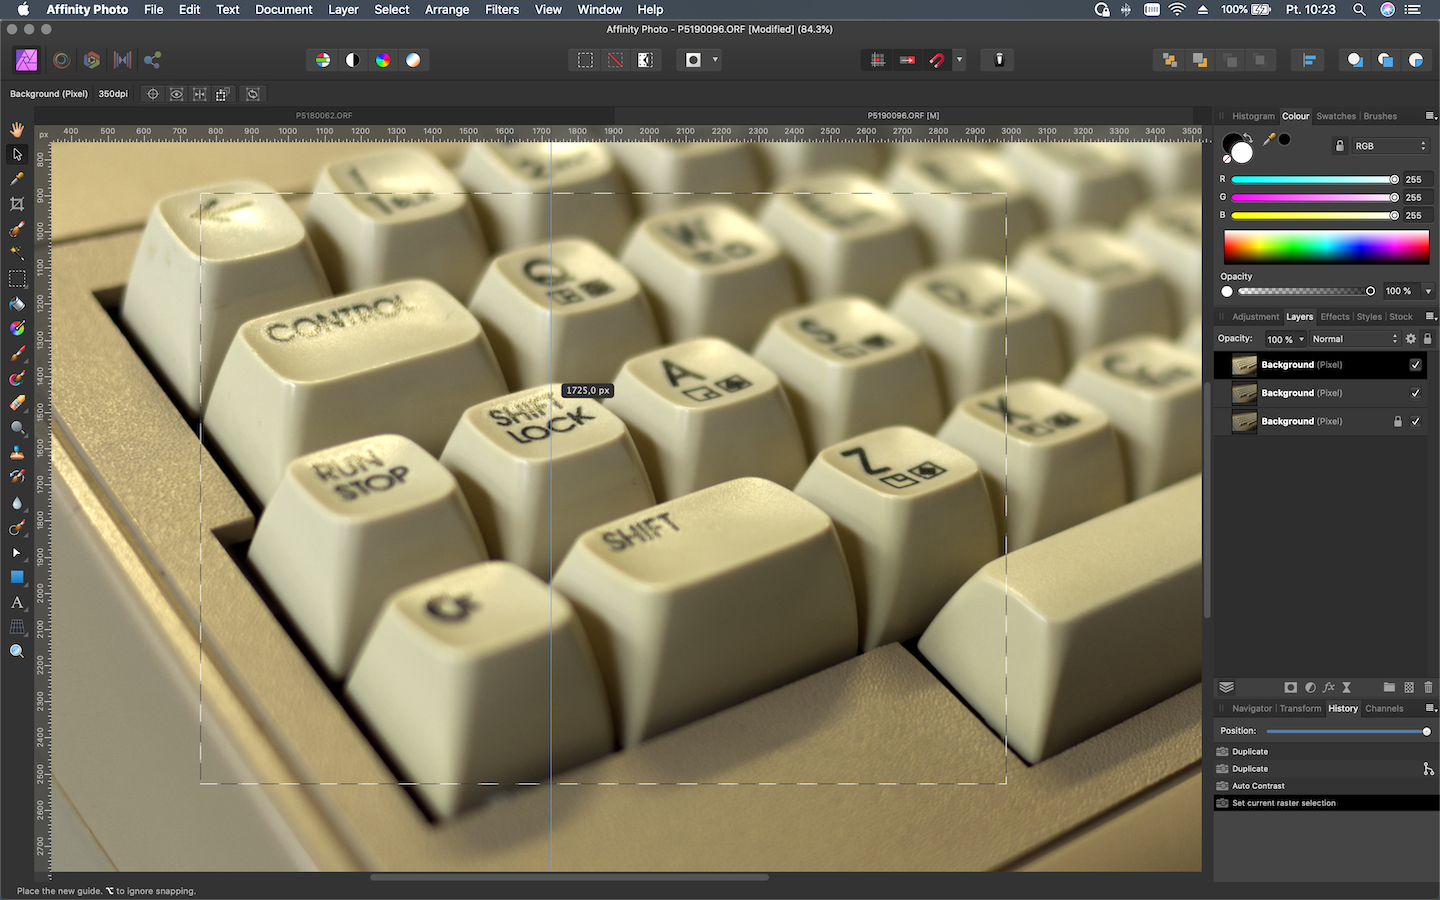The width and height of the screenshot is (1440, 900).
Task: Activate the Rectangular Marquee tool
Action: 17,279
